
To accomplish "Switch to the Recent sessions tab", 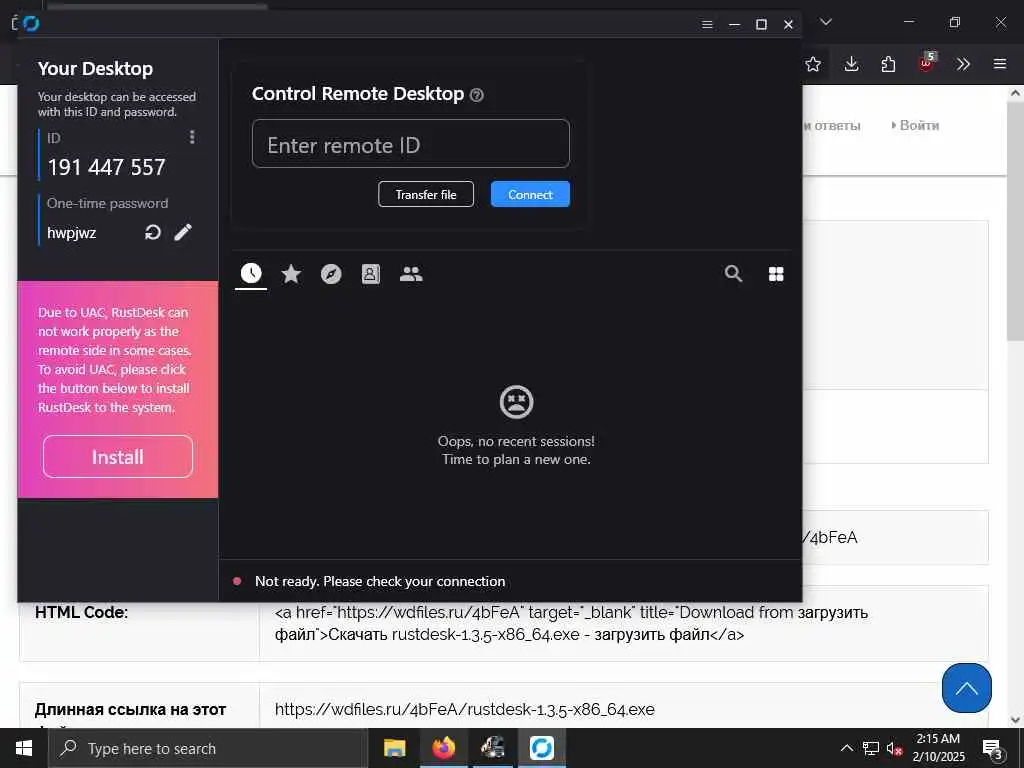I will [251, 274].
